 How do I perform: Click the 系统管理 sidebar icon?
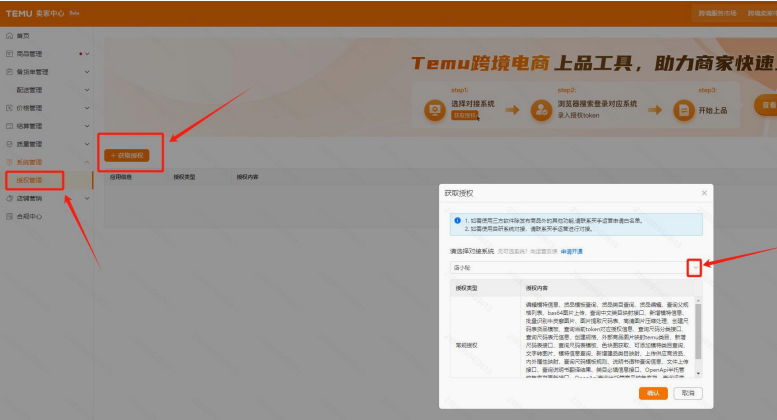[9, 162]
